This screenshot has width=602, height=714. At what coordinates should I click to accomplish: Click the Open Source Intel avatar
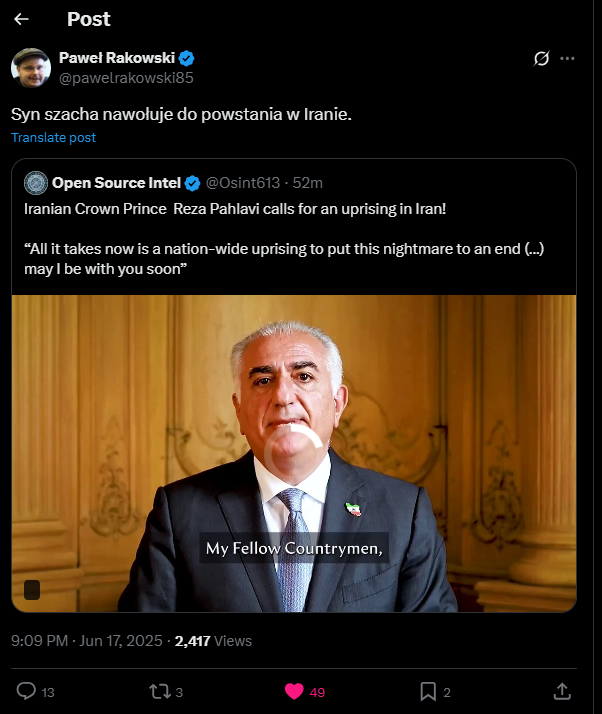point(36,182)
